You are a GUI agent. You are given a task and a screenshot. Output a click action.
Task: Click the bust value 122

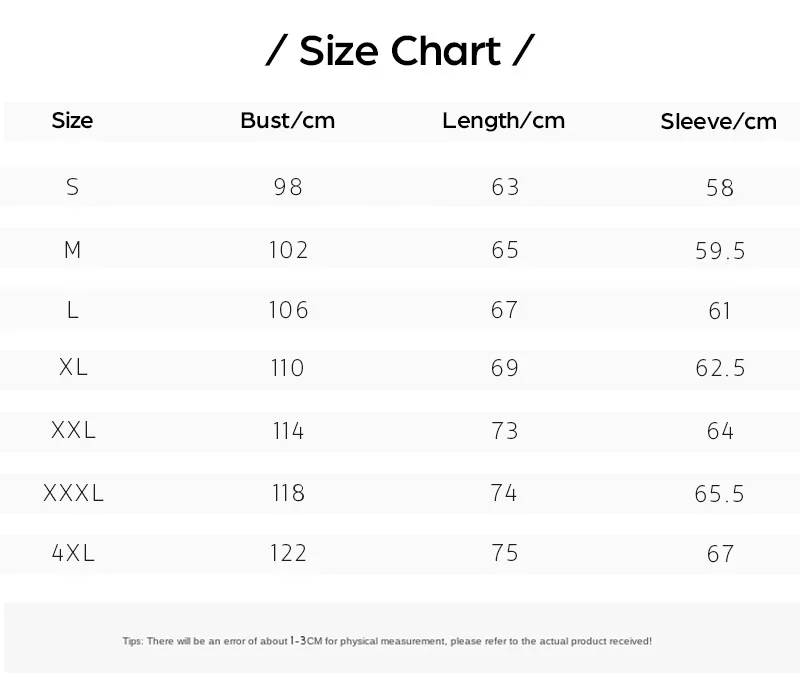(288, 553)
